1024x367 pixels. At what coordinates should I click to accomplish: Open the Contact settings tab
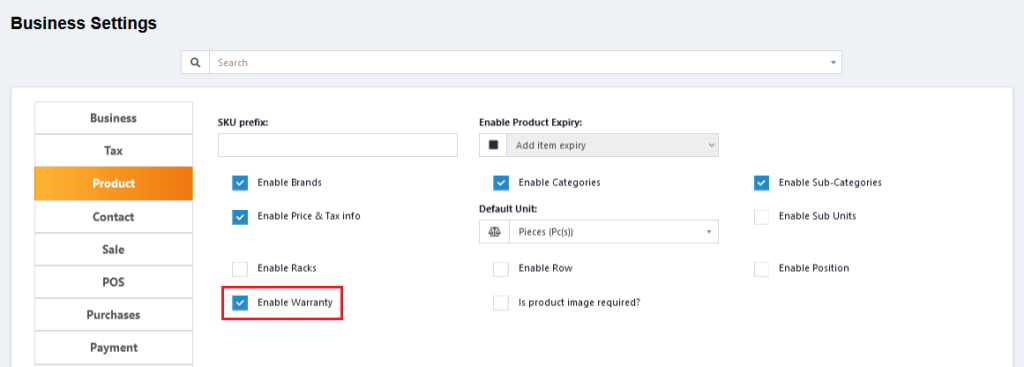pos(114,217)
